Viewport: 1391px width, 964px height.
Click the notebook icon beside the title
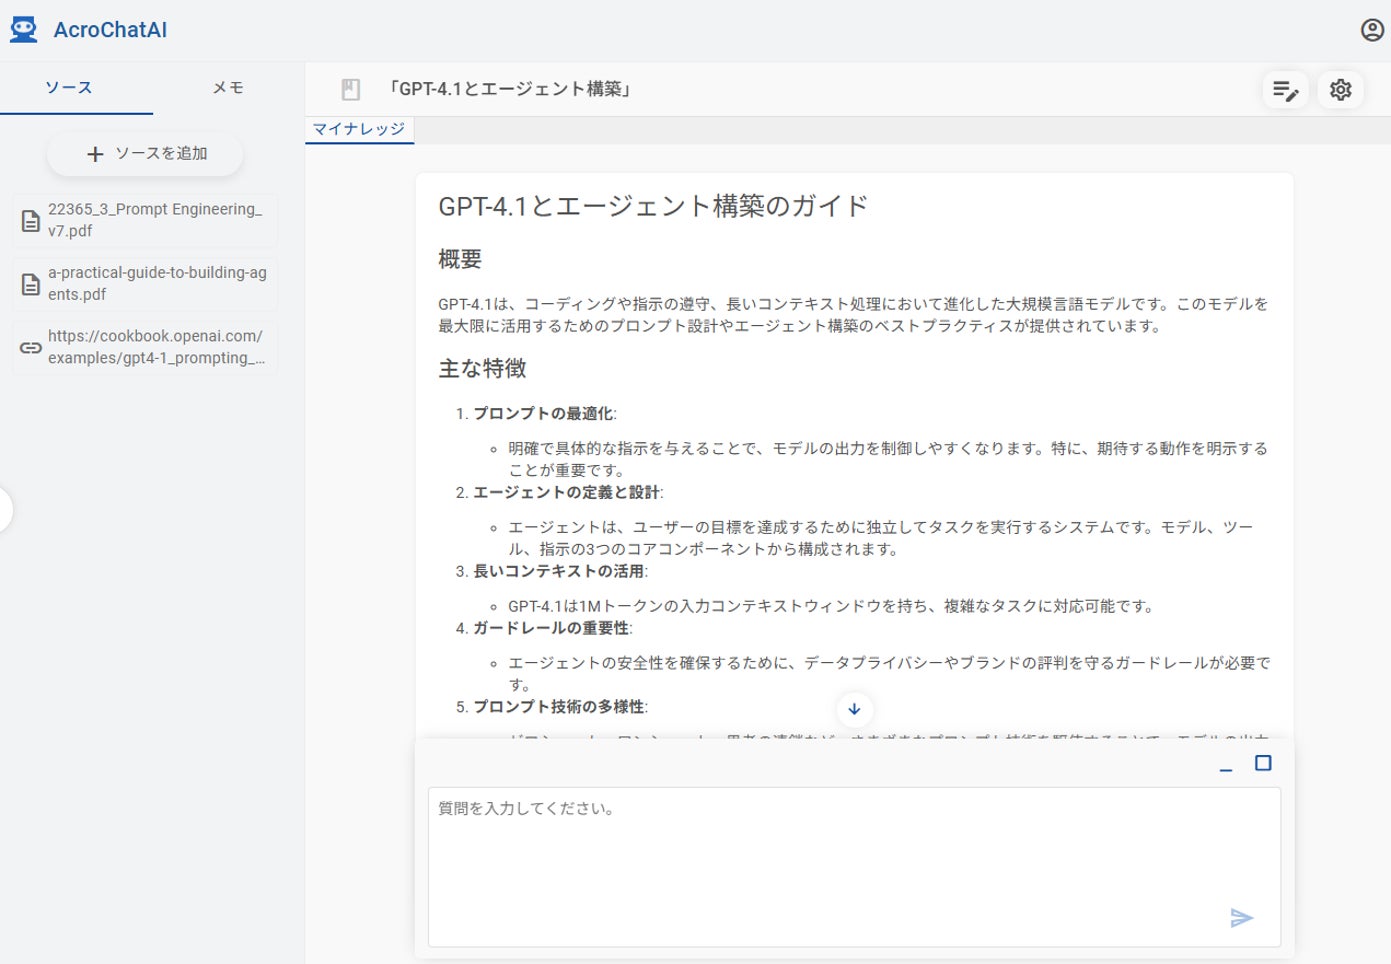[351, 90]
